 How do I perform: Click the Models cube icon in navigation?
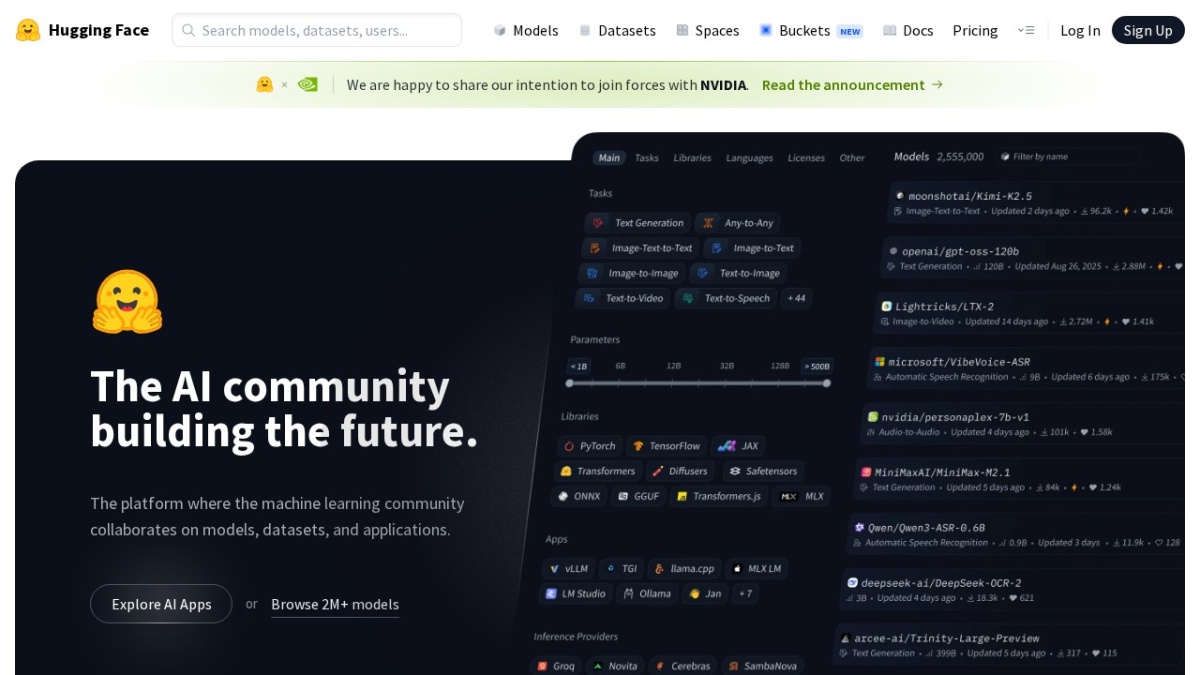click(x=500, y=30)
